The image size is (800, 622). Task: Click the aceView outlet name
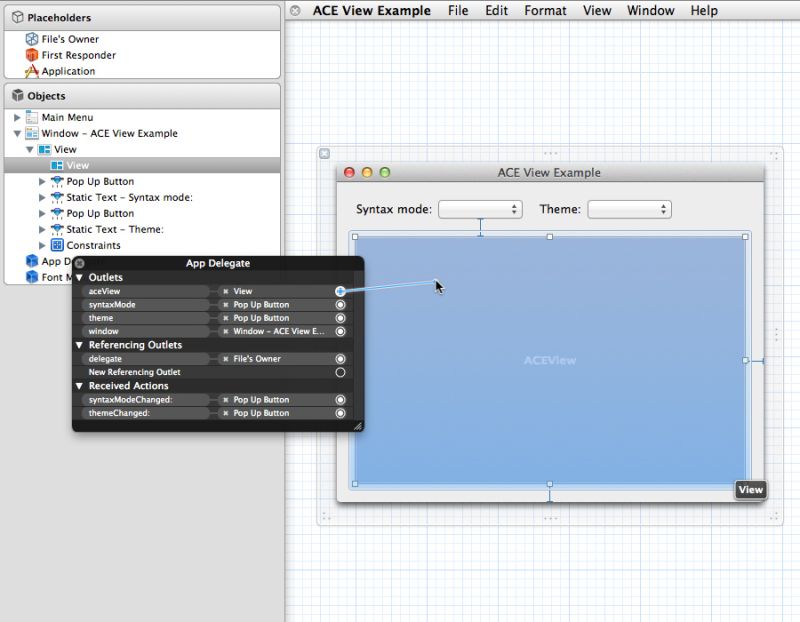click(104, 291)
